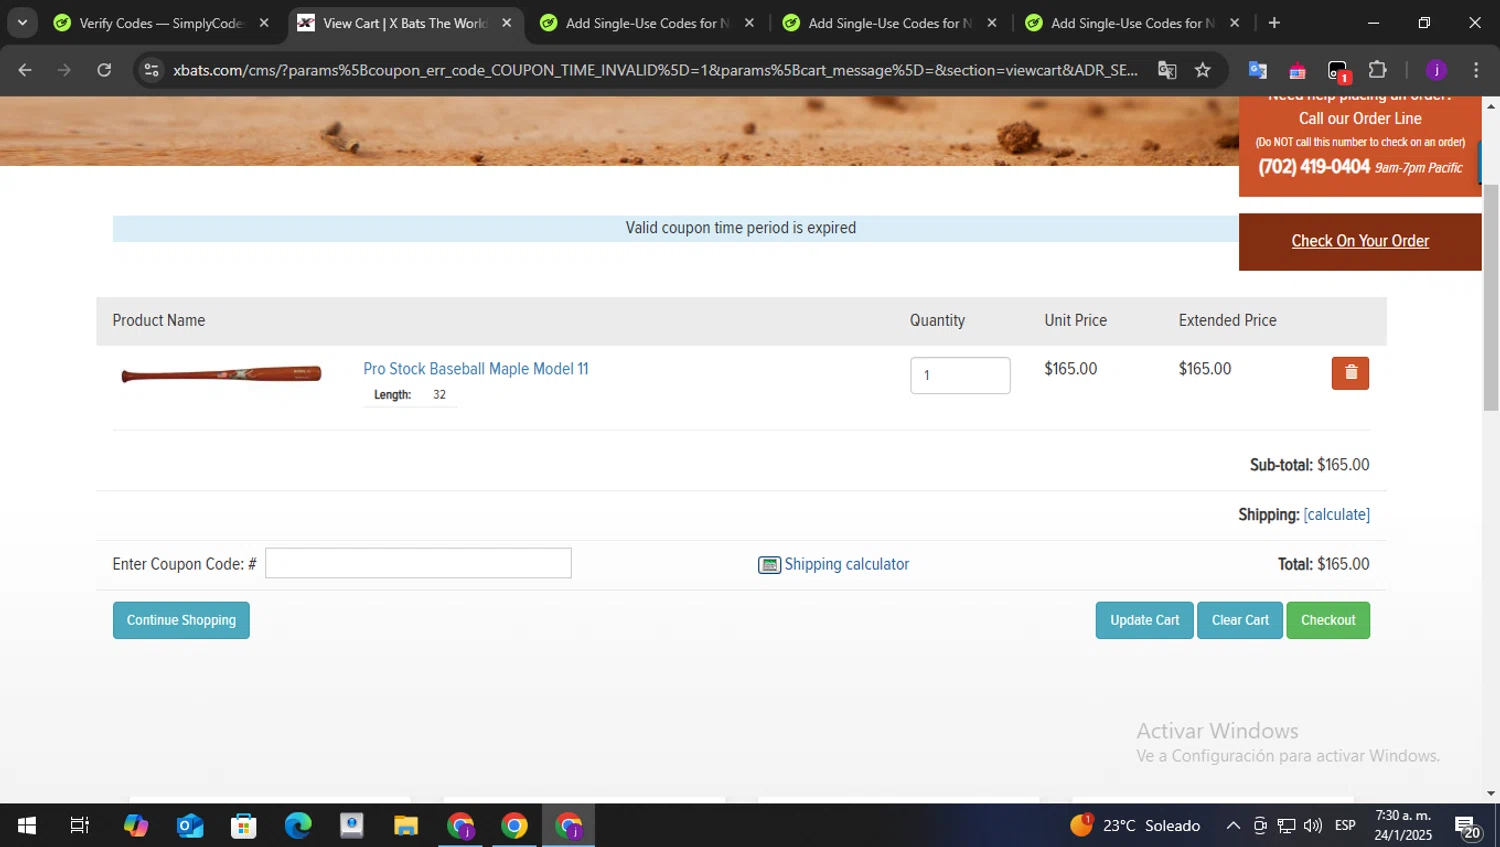
Task: Click the scrollbar down arrow
Action: 1491,793
